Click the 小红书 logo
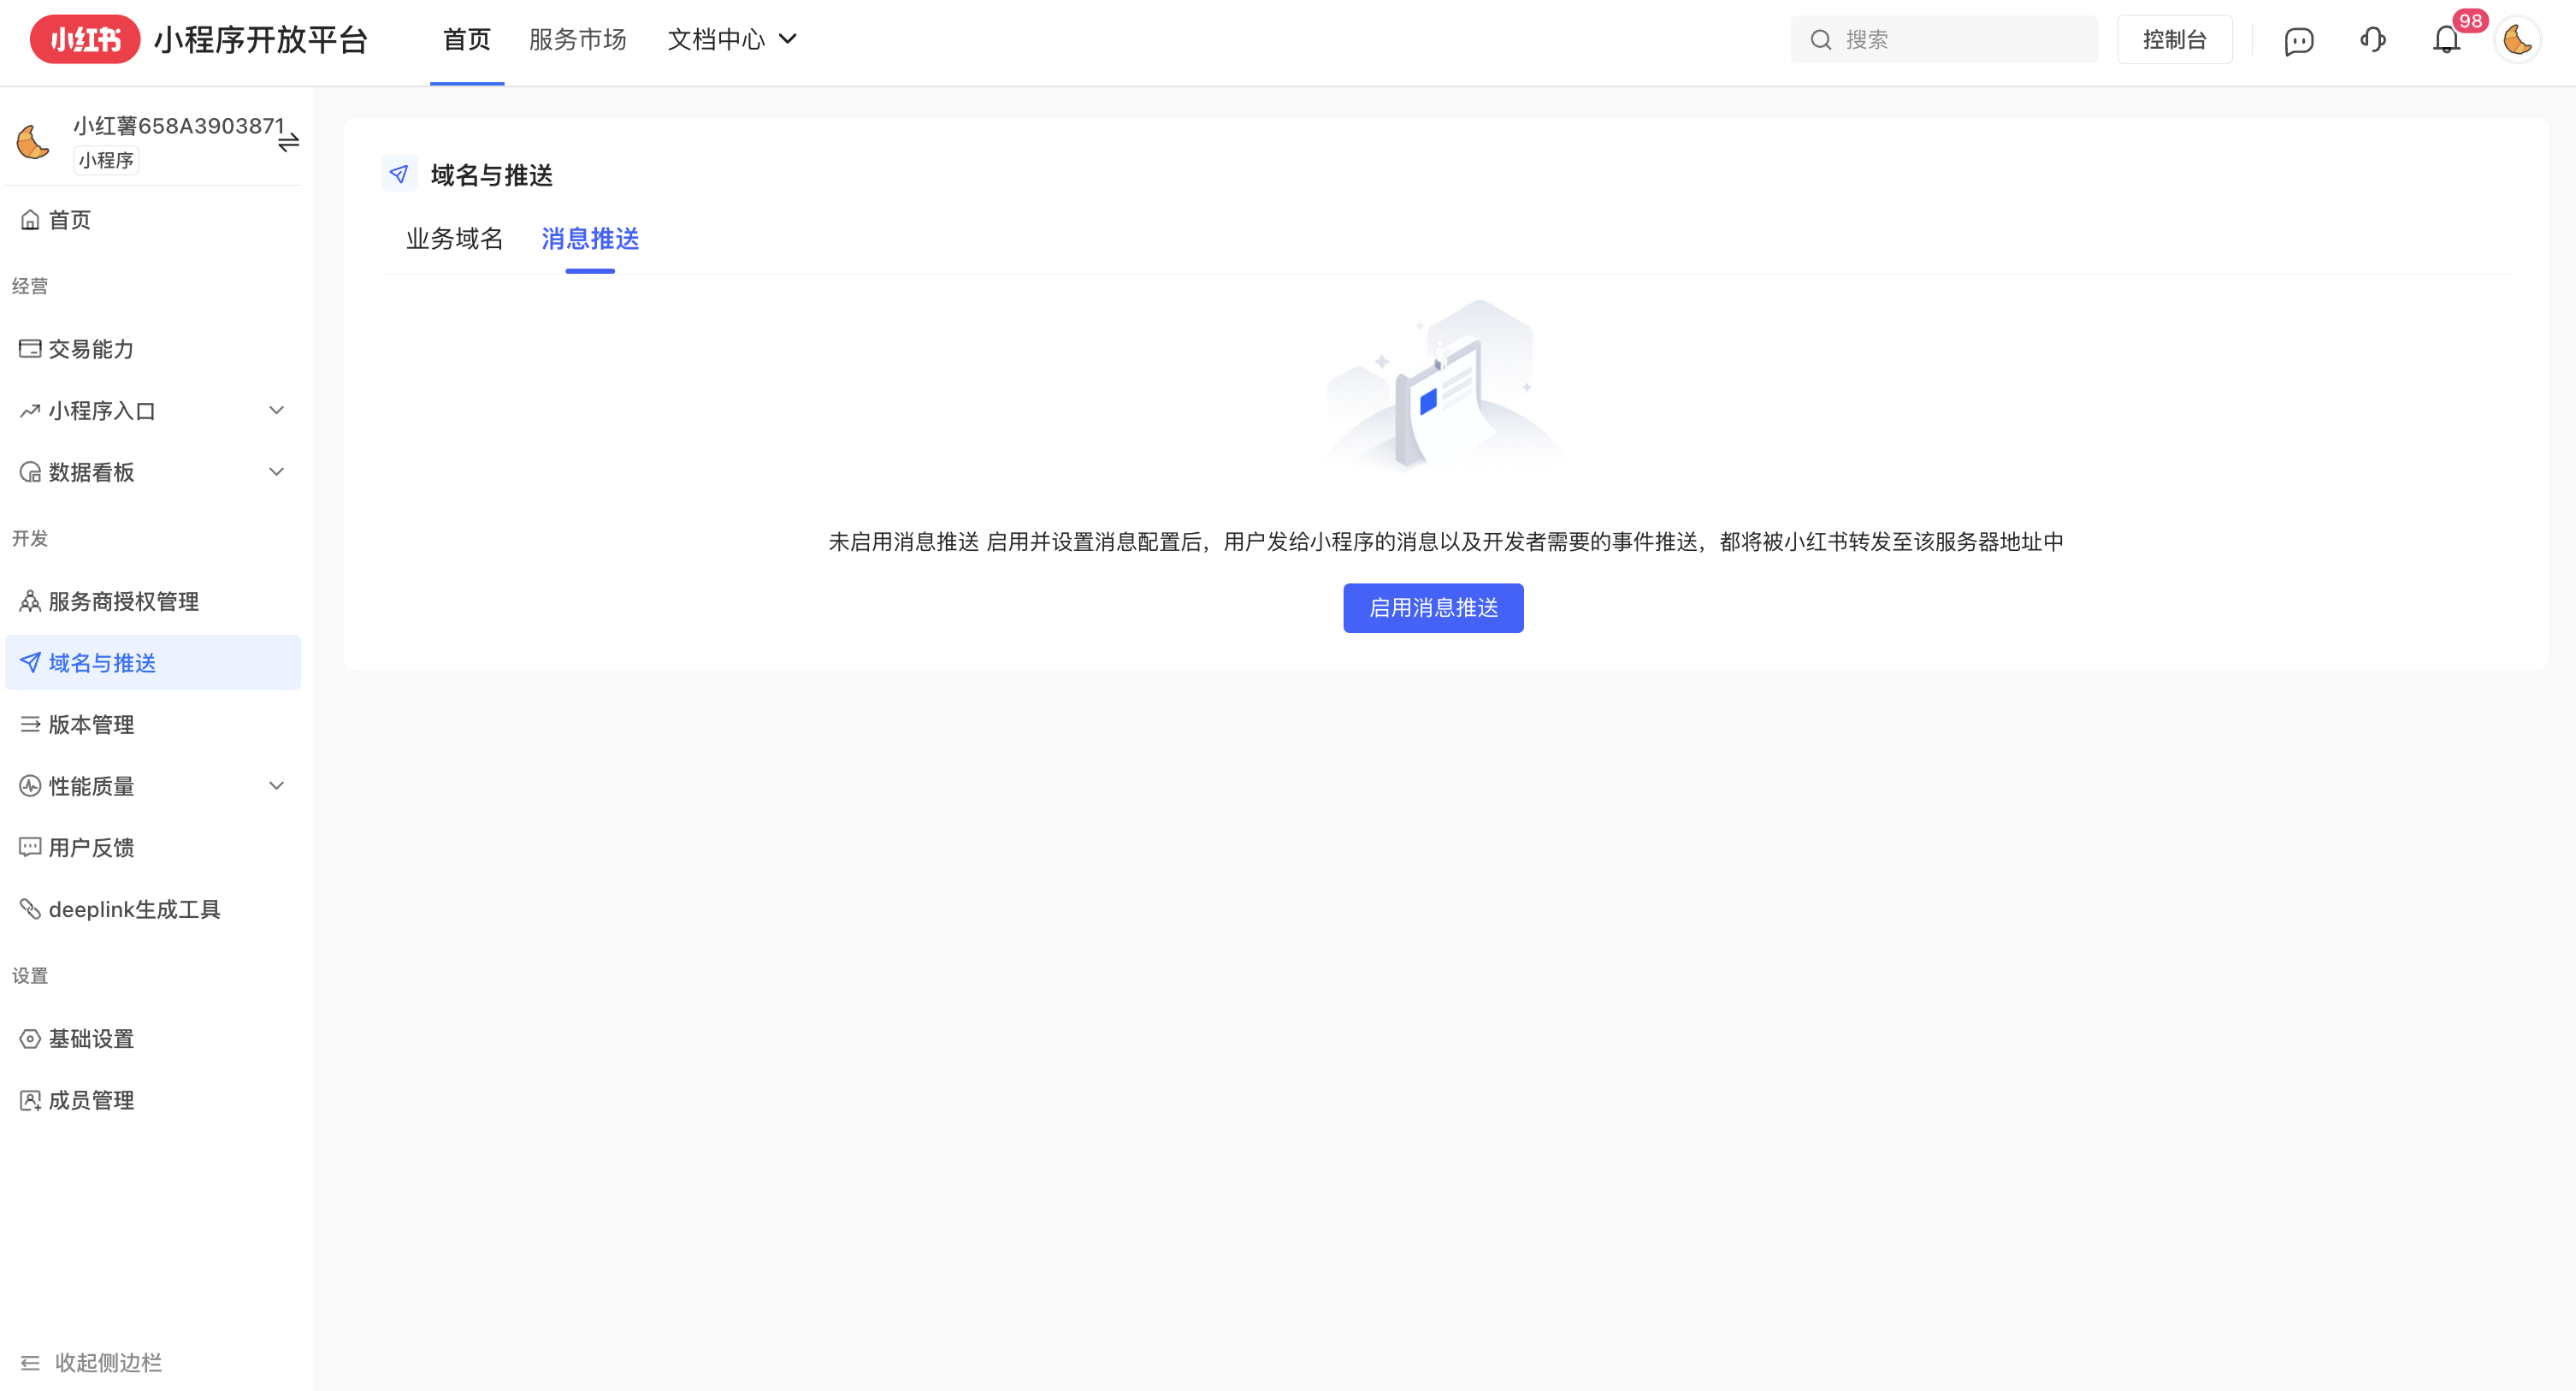The image size is (2576, 1391). coord(85,40)
